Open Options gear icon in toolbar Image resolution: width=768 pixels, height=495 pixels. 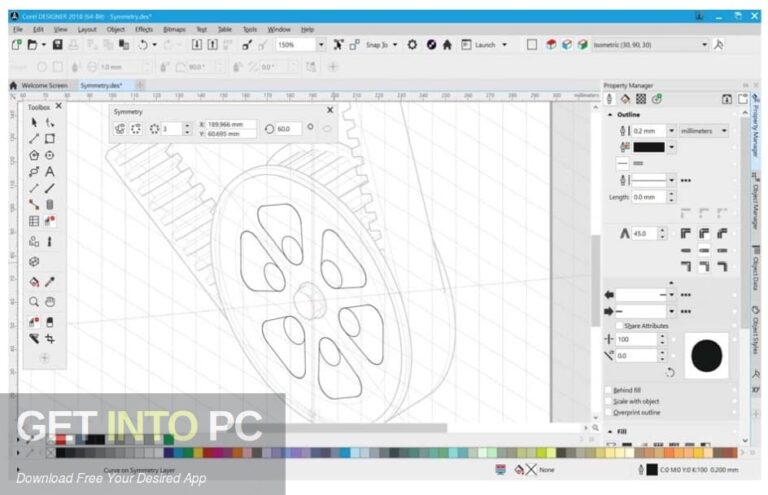pos(412,45)
